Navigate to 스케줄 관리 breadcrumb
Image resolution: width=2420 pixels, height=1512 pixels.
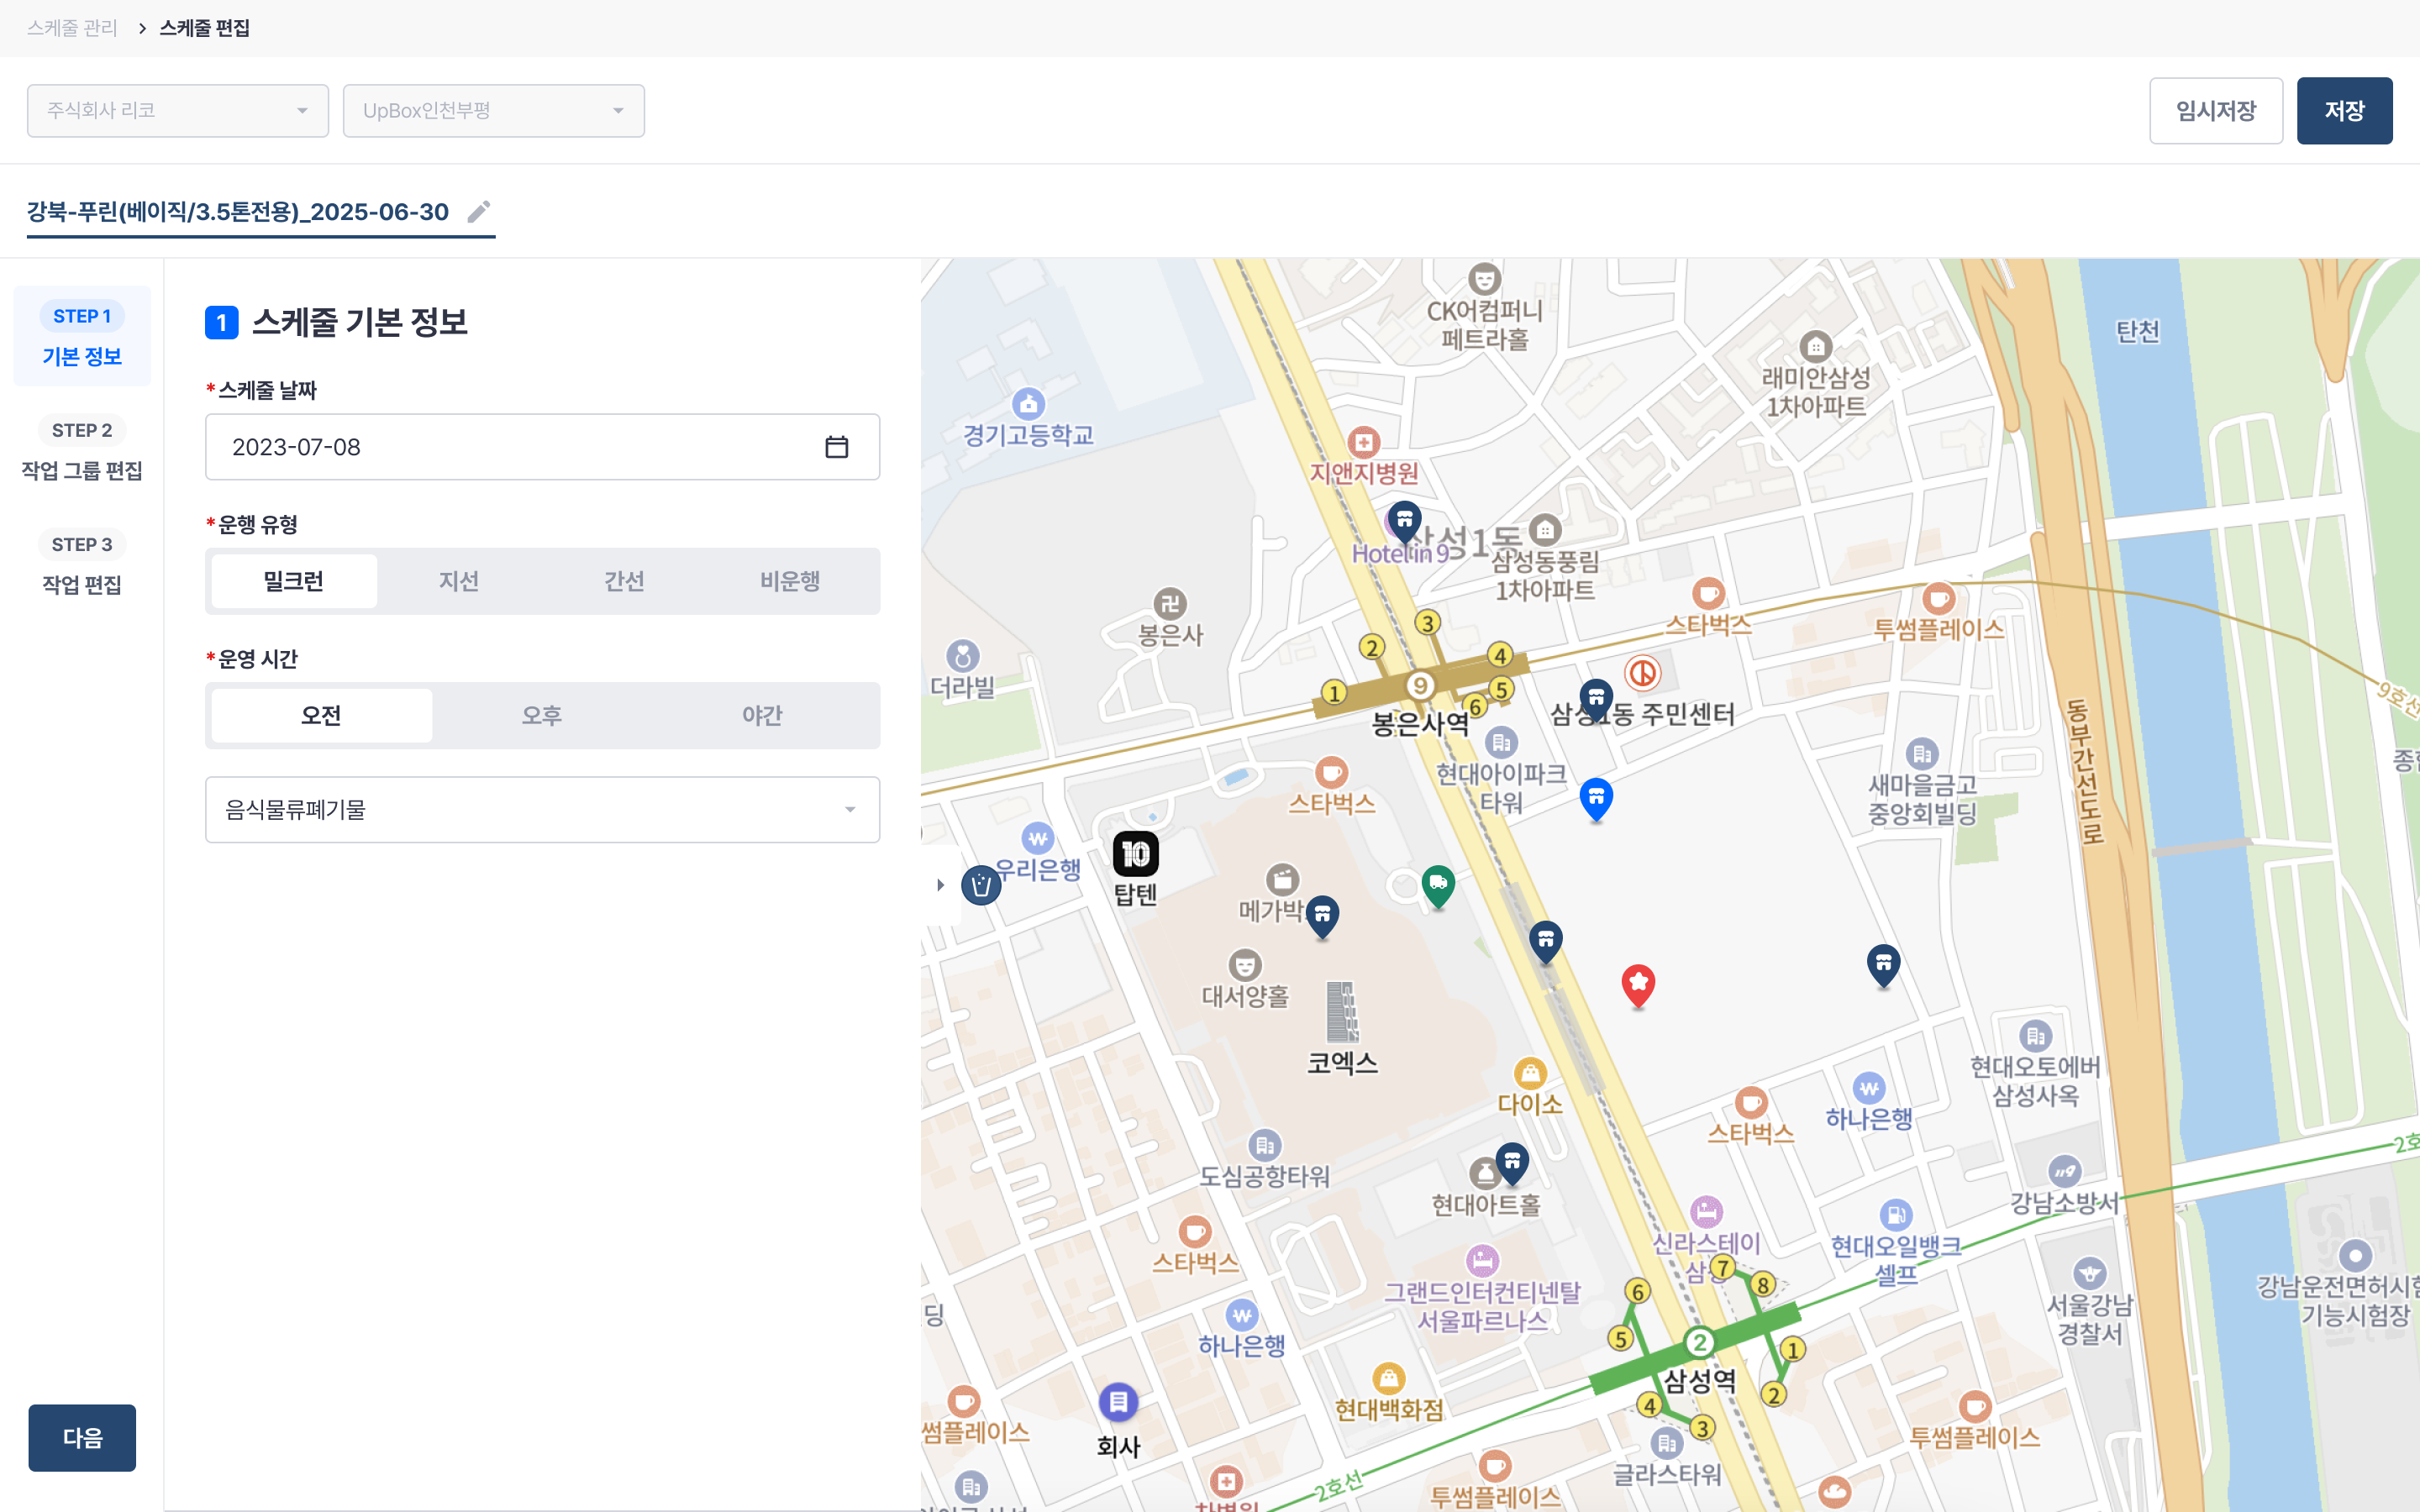pos(72,28)
